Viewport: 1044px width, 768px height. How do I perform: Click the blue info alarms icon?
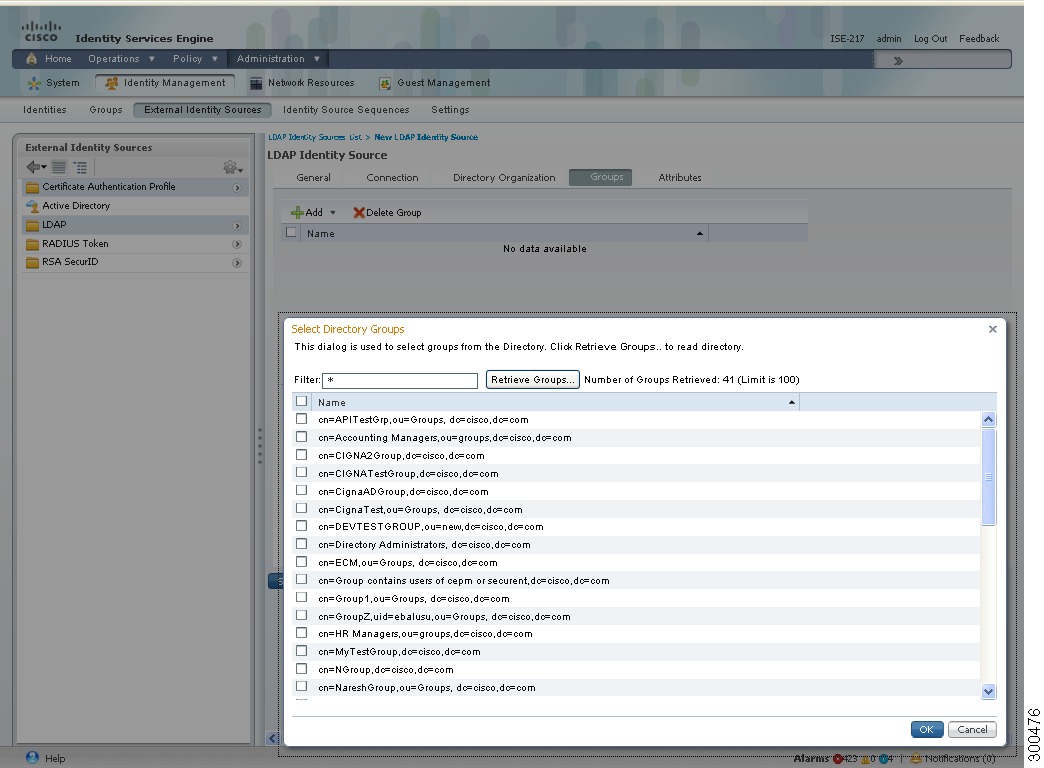(884, 758)
